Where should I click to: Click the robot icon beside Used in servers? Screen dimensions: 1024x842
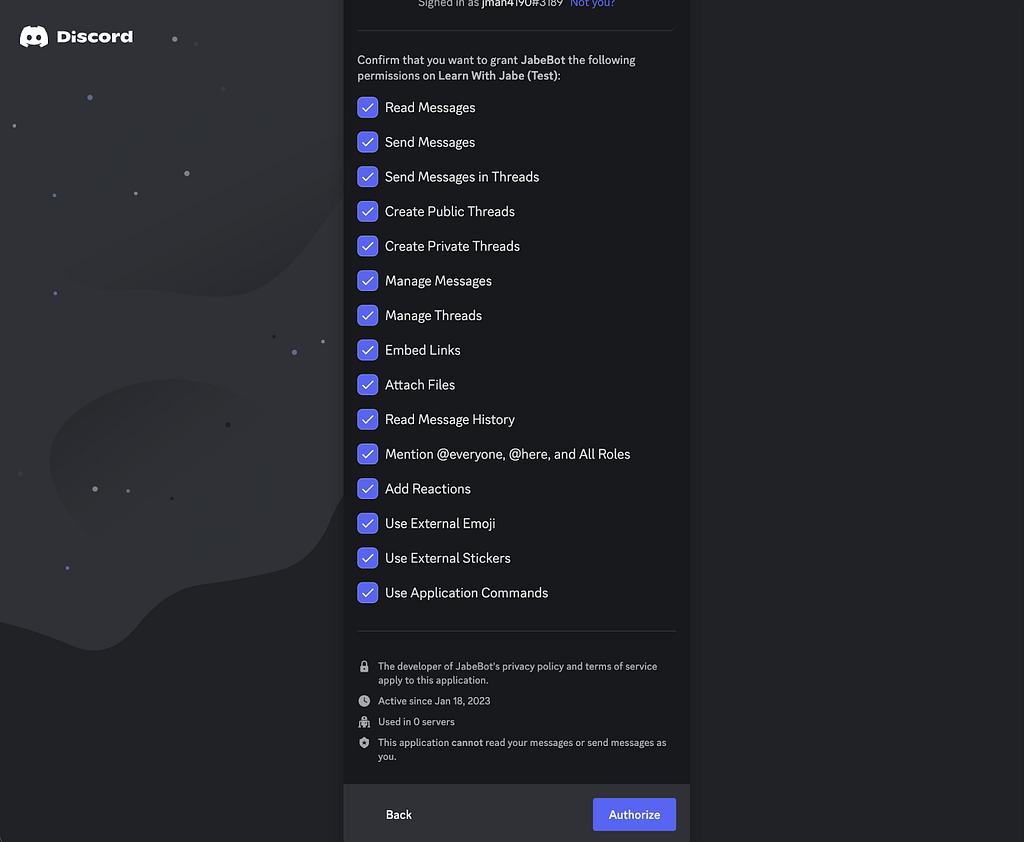364,722
